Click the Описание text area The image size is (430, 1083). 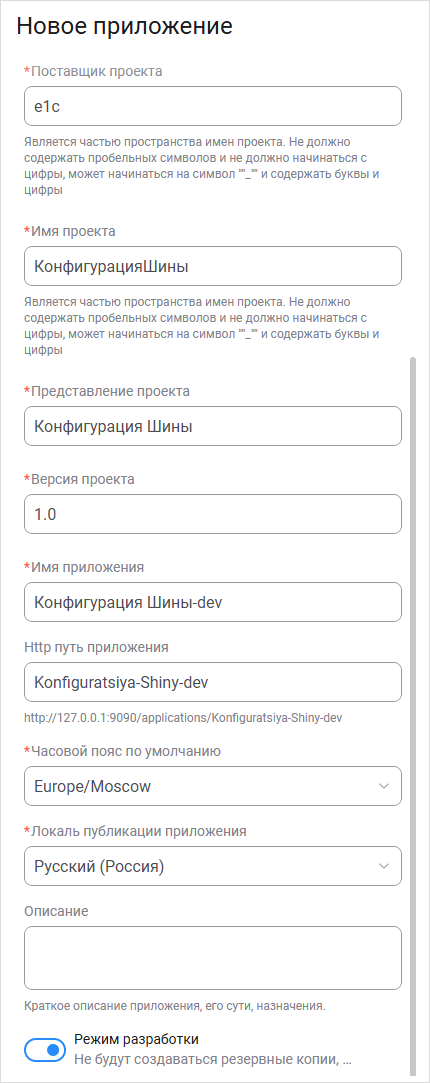click(x=213, y=958)
